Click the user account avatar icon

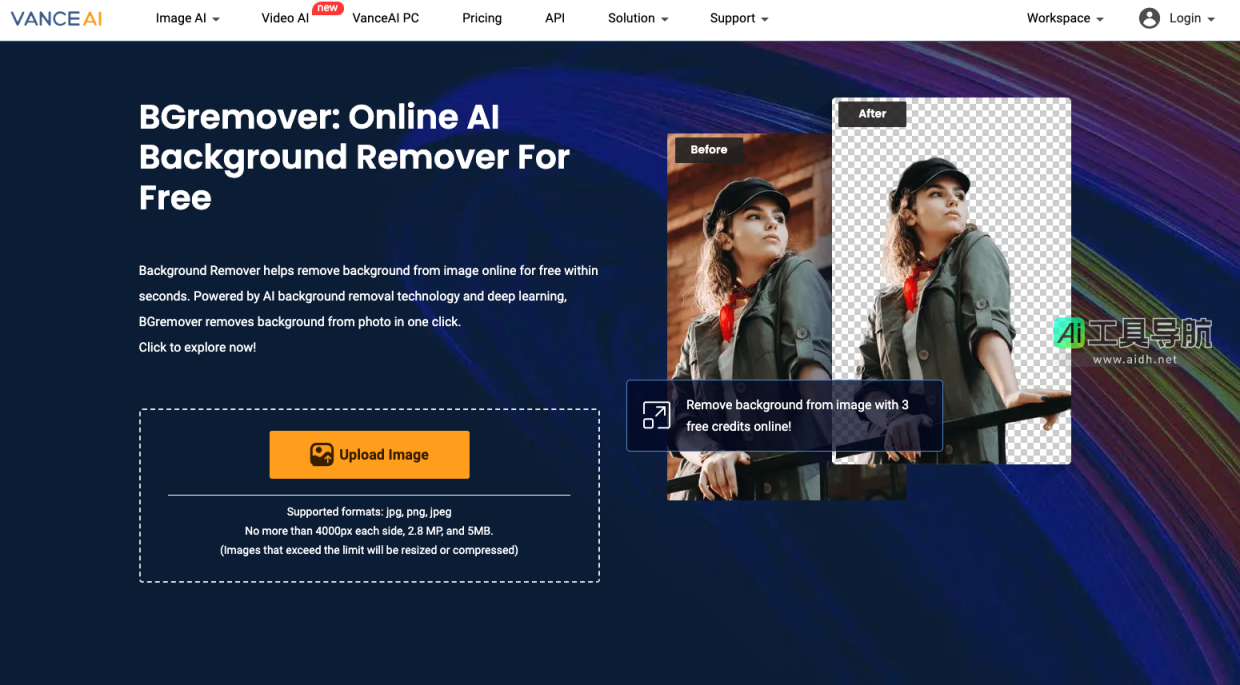[1149, 18]
